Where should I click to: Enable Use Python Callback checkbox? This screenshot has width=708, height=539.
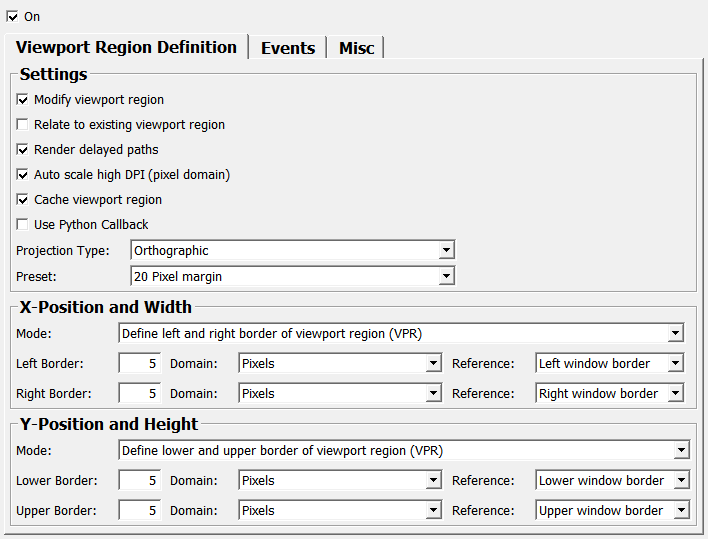tap(23, 225)
